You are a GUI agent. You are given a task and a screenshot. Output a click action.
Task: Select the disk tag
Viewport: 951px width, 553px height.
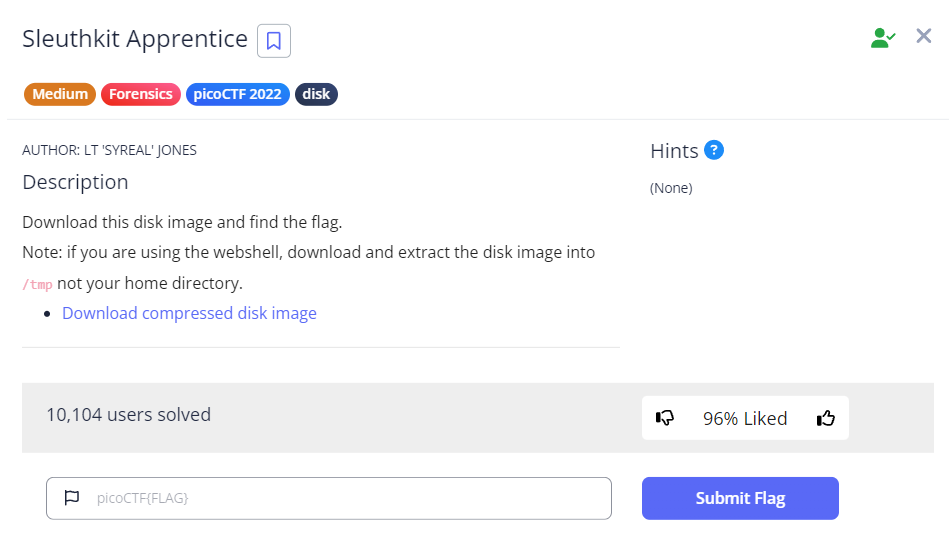coord(316,94)
